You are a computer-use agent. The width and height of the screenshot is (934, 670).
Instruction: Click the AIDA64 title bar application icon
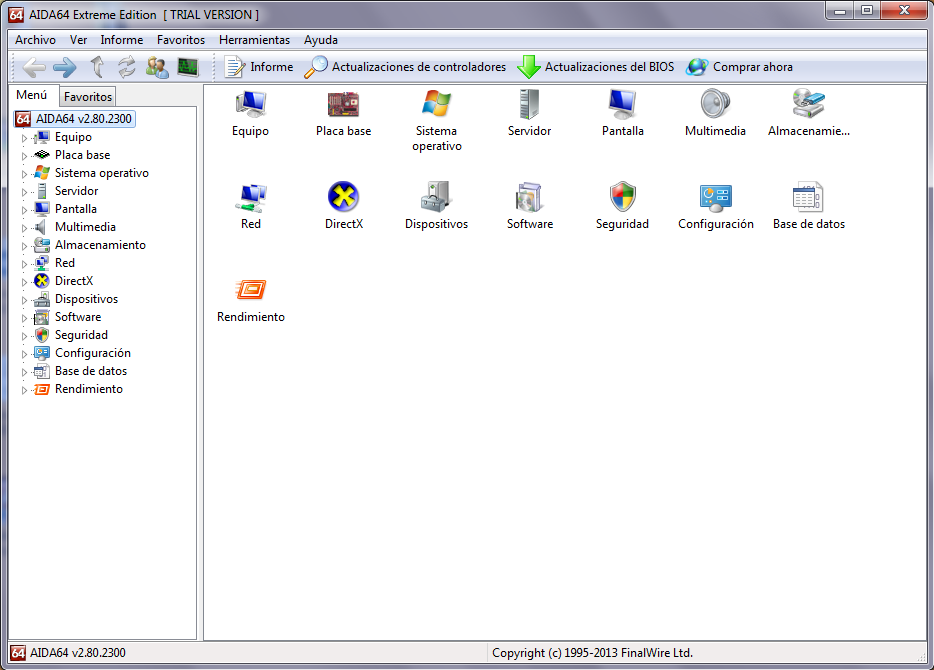point(17,15)
